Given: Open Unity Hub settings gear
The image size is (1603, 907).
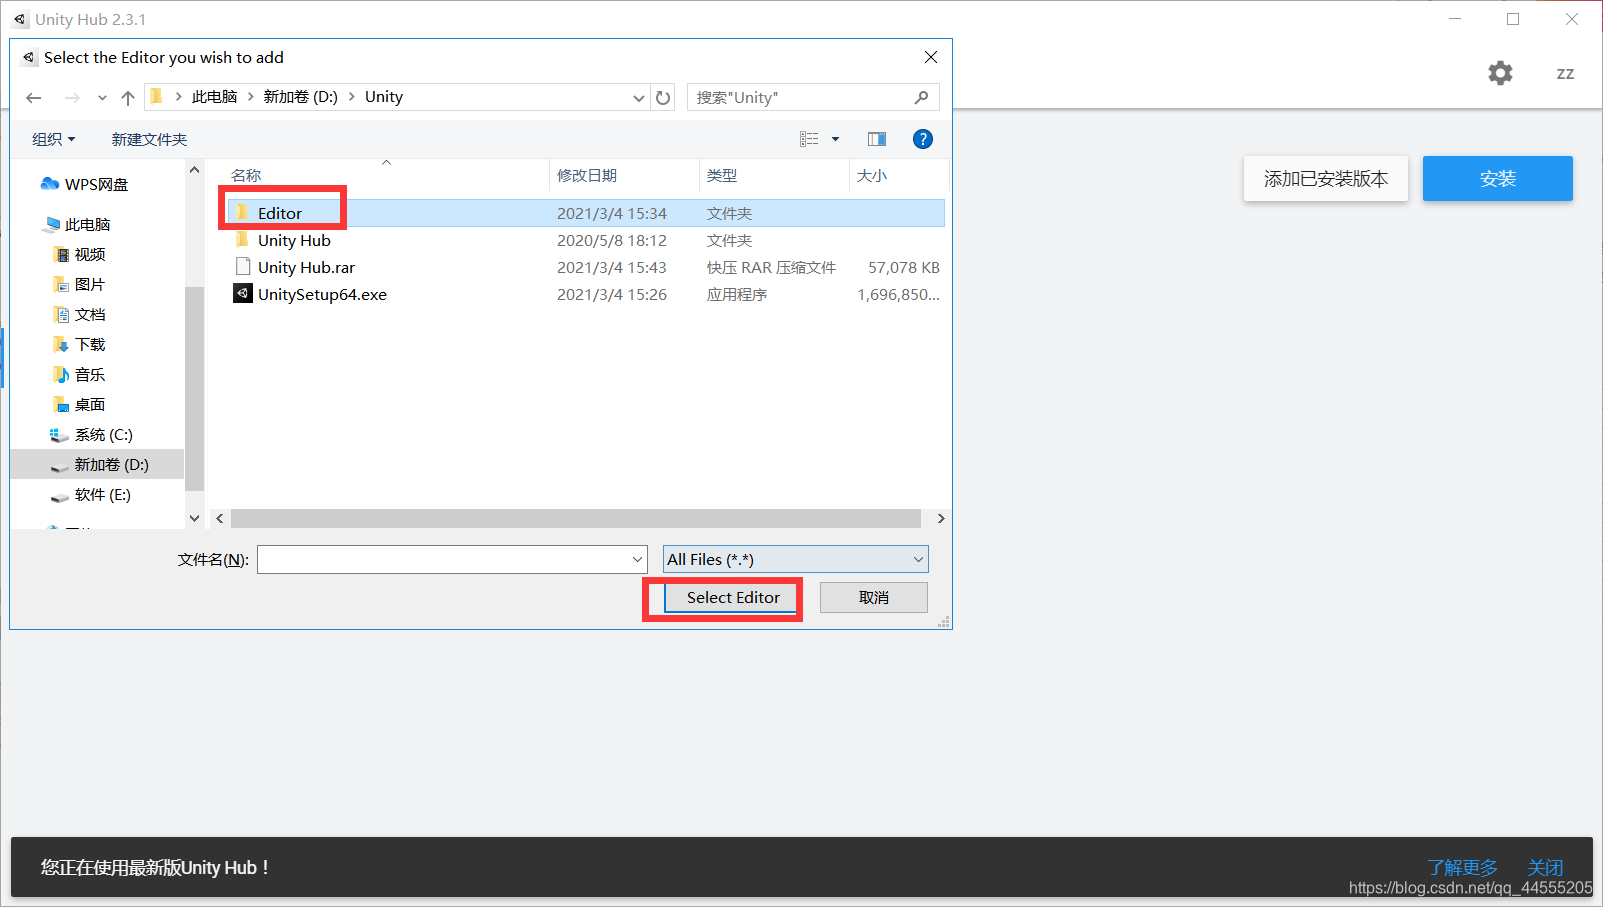Looking at the screenshot, I should click(x=1500, y=73).
